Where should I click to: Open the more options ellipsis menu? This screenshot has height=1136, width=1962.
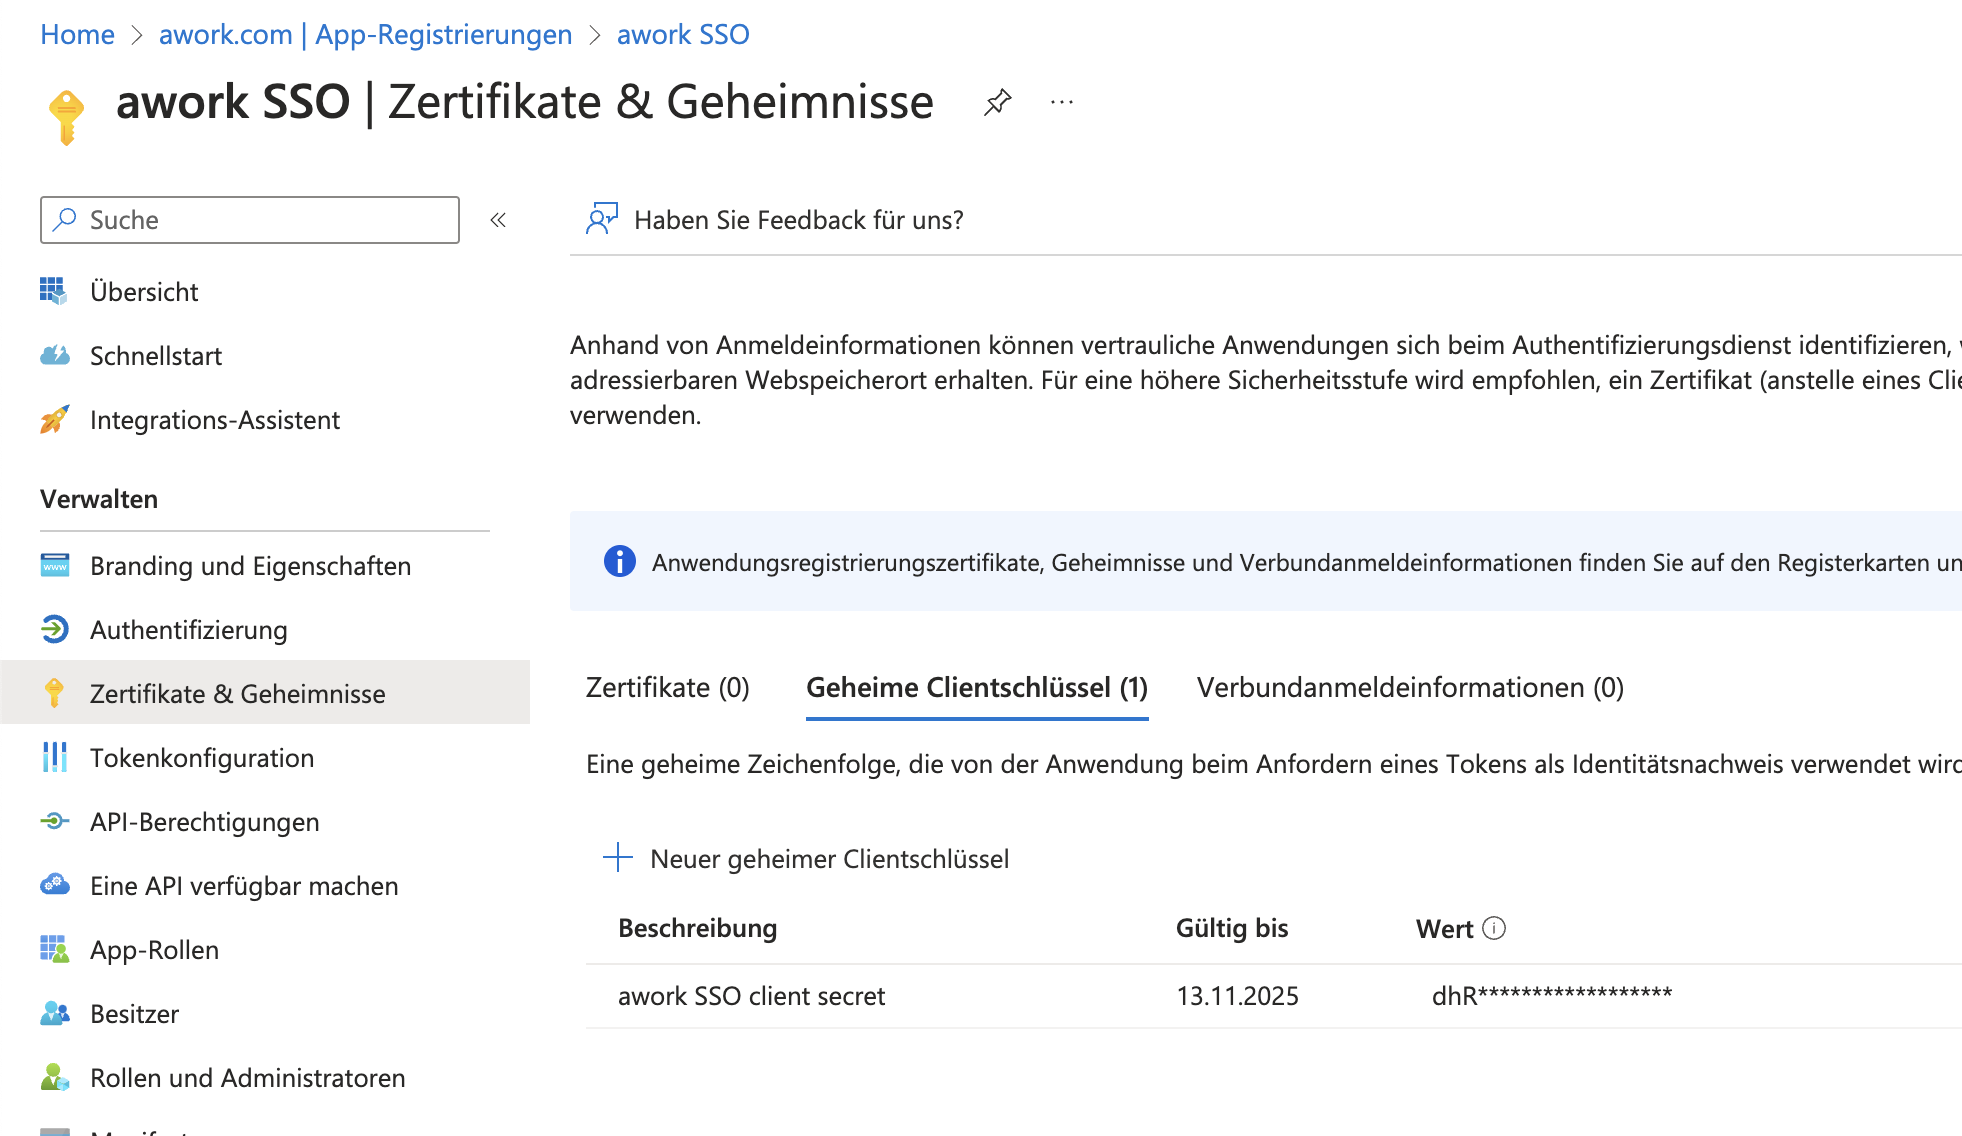pyautogui.click(x=1062, y=102)
